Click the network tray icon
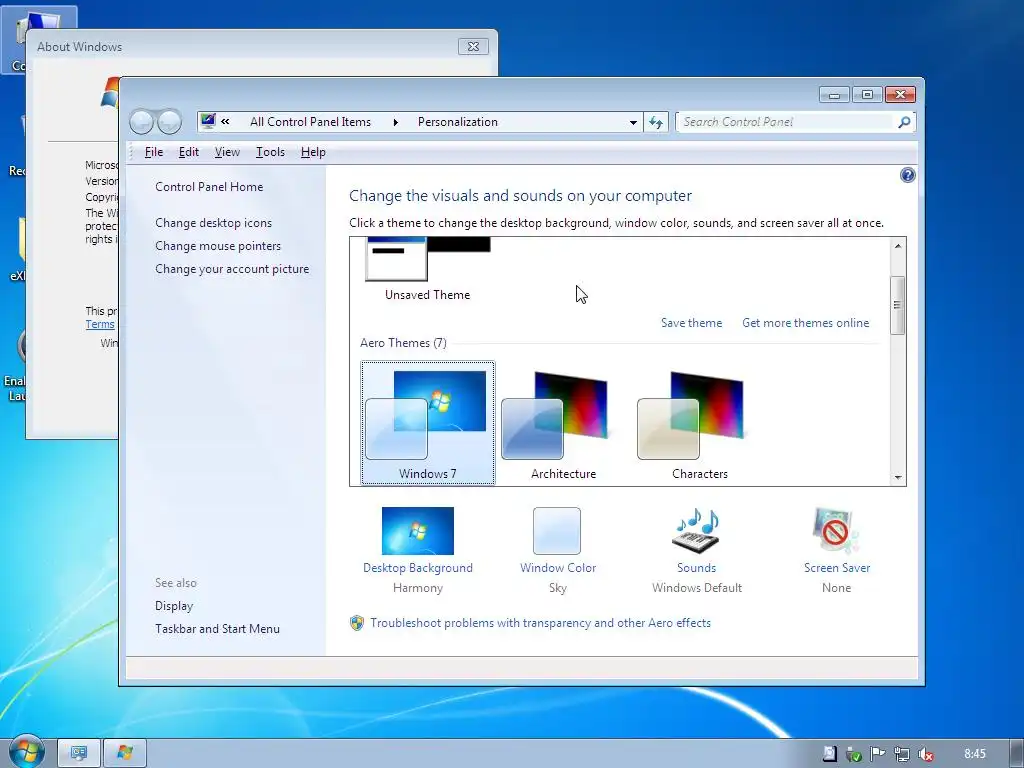1024x768 pixels. (x=902, y=754)
